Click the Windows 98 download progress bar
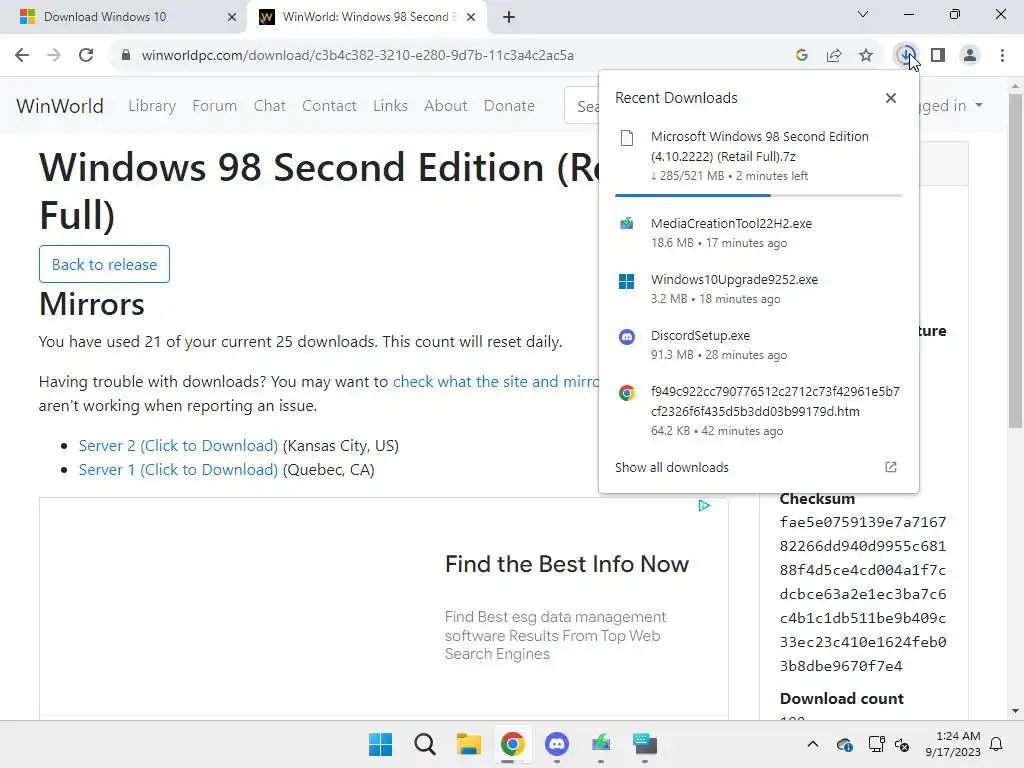The width and height of the screenshot is (1024, 768). coord(759,195)
